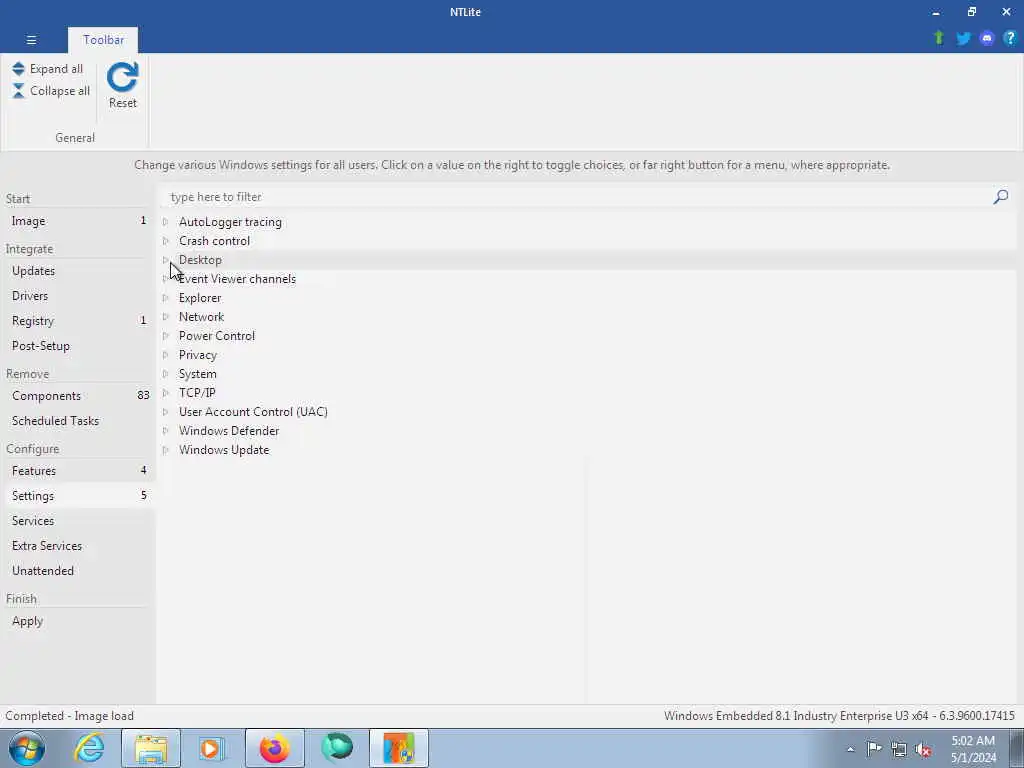This screenshot has height=768, width=1024.
Task: Open the Updates page in sidebar
Action: 78,270
